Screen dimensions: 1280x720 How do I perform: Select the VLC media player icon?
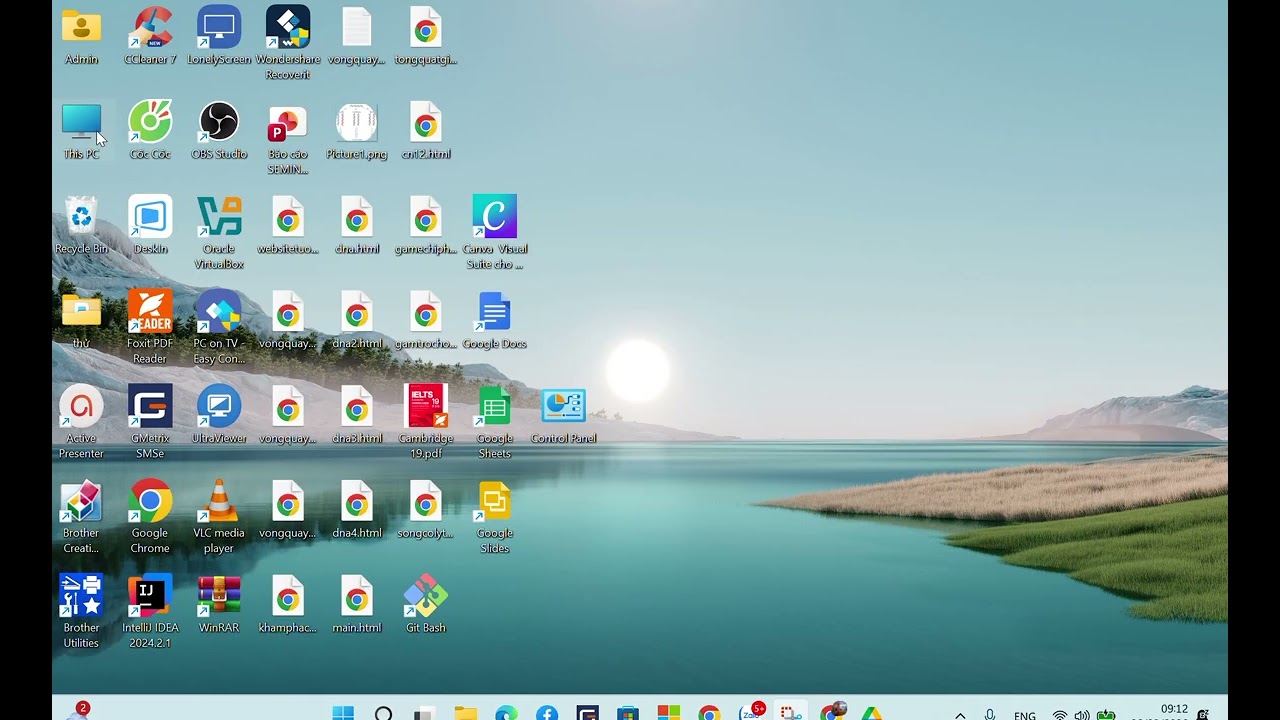coord(219,517)
